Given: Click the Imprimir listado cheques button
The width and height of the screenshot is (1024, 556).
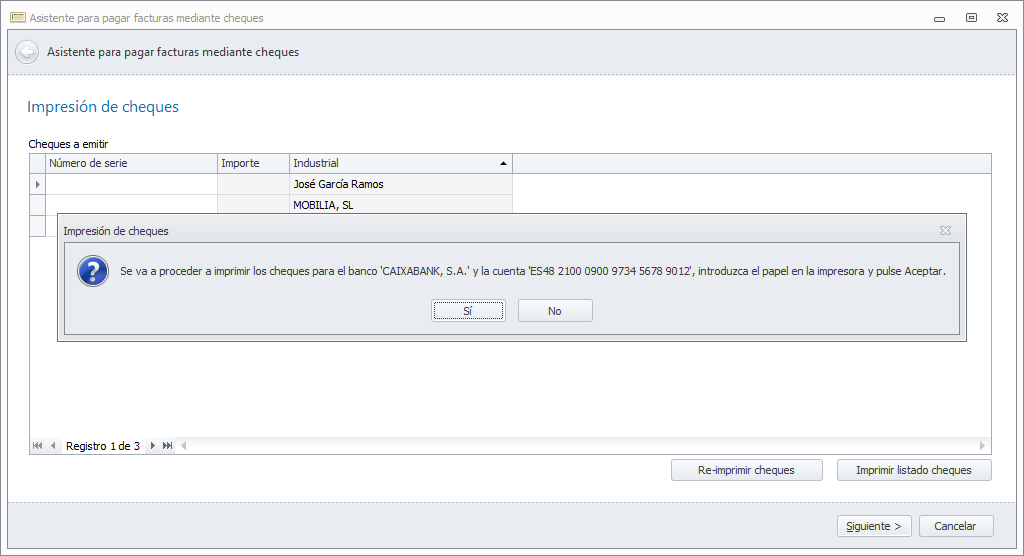Looking at the screenshot, I should [914, 470].
